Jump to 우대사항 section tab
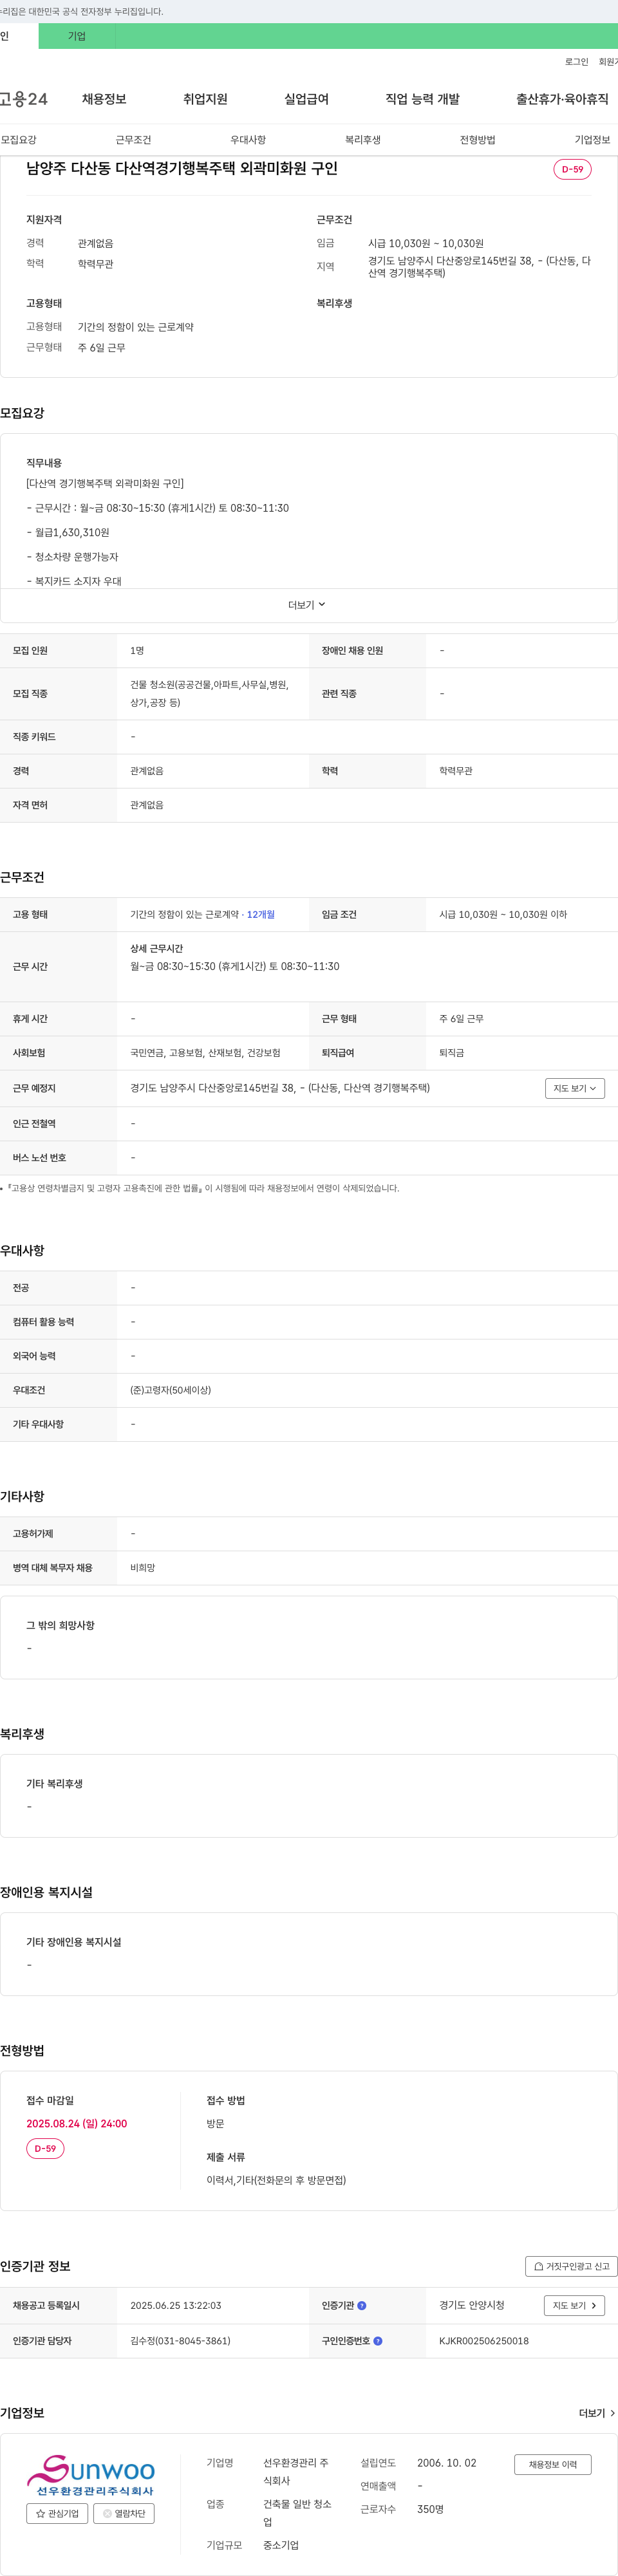 [248, 140]
